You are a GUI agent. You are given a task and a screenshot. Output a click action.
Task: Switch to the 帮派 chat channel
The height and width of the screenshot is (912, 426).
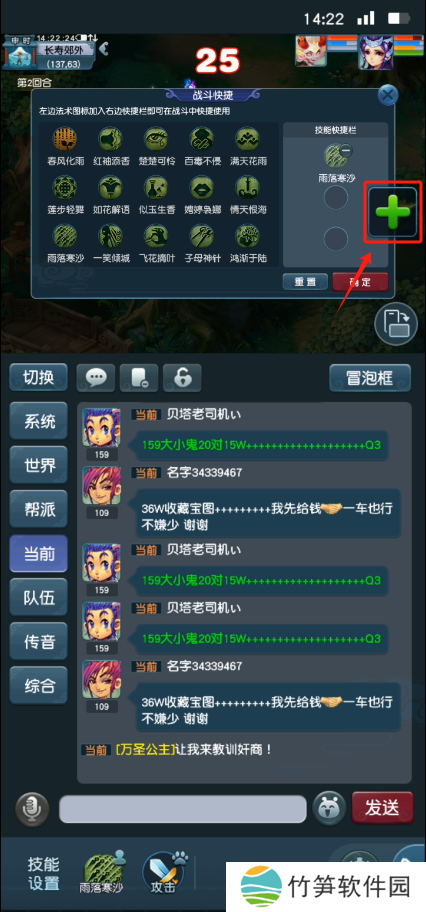[x=39, y=509]
